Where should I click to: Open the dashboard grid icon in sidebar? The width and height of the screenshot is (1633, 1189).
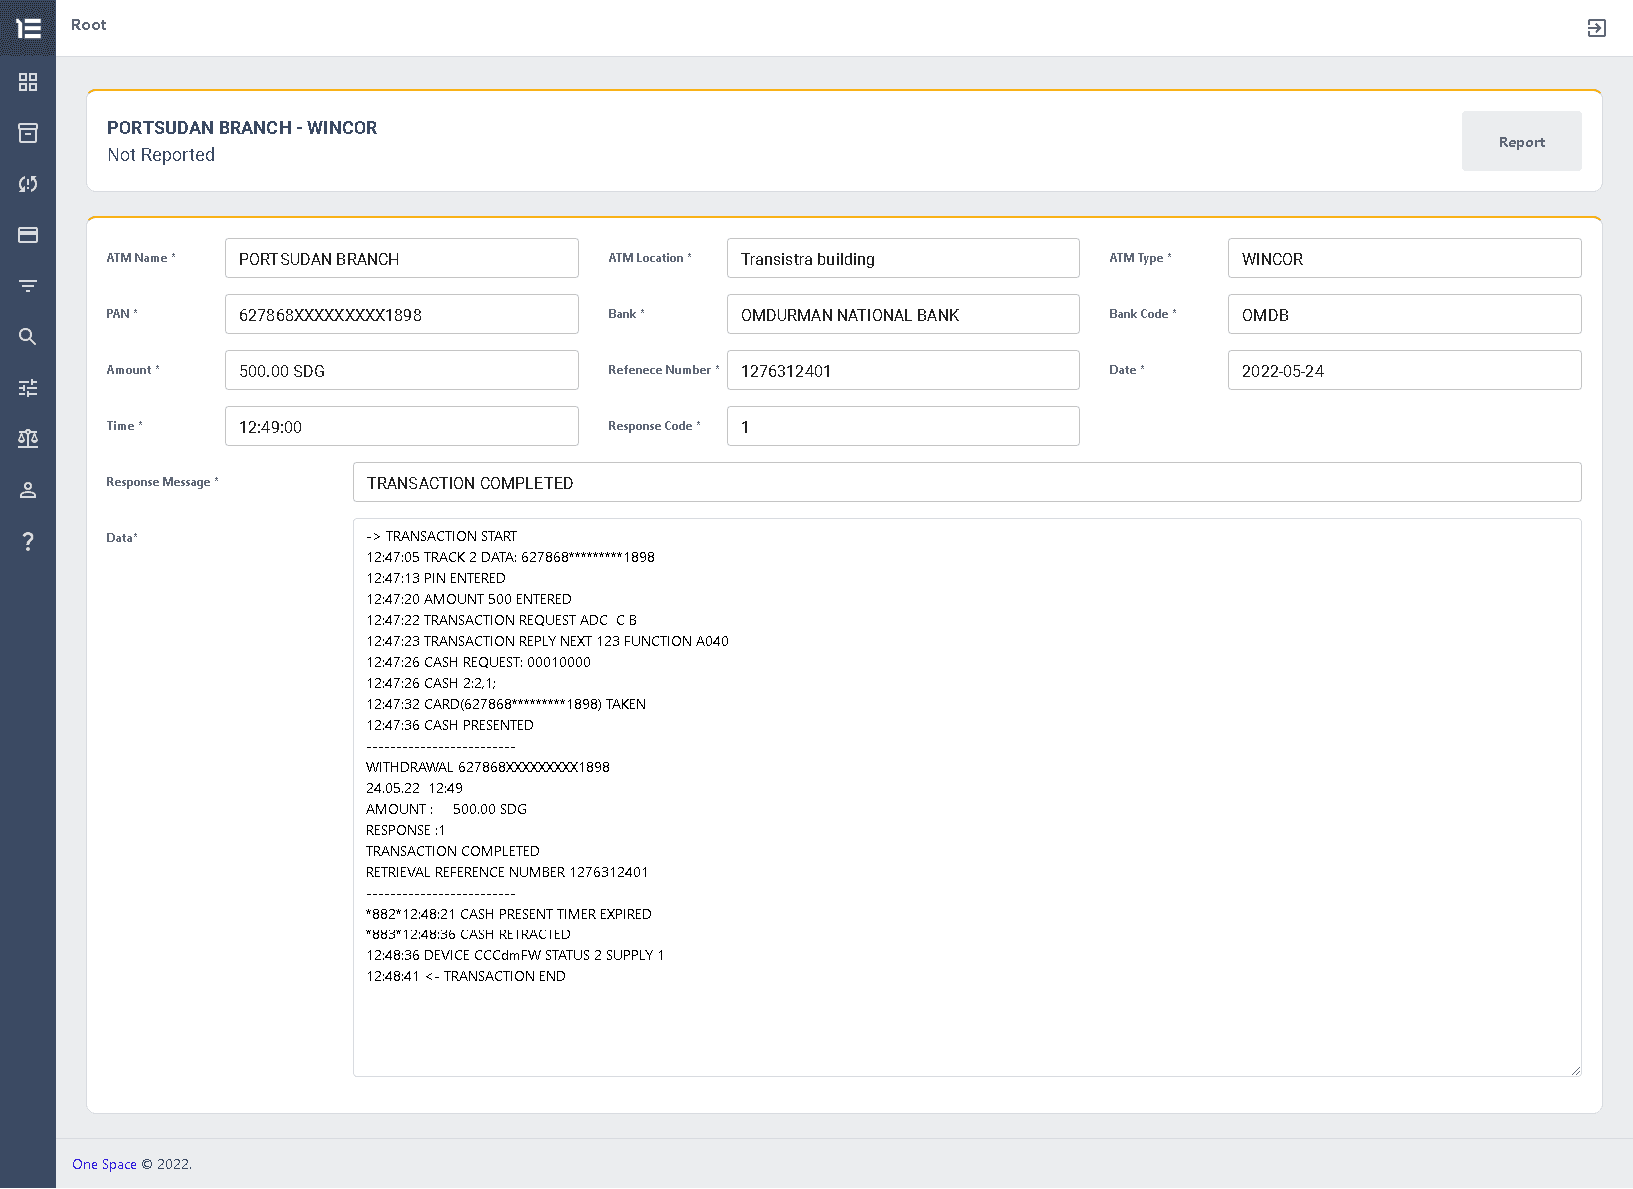[27, 82]
